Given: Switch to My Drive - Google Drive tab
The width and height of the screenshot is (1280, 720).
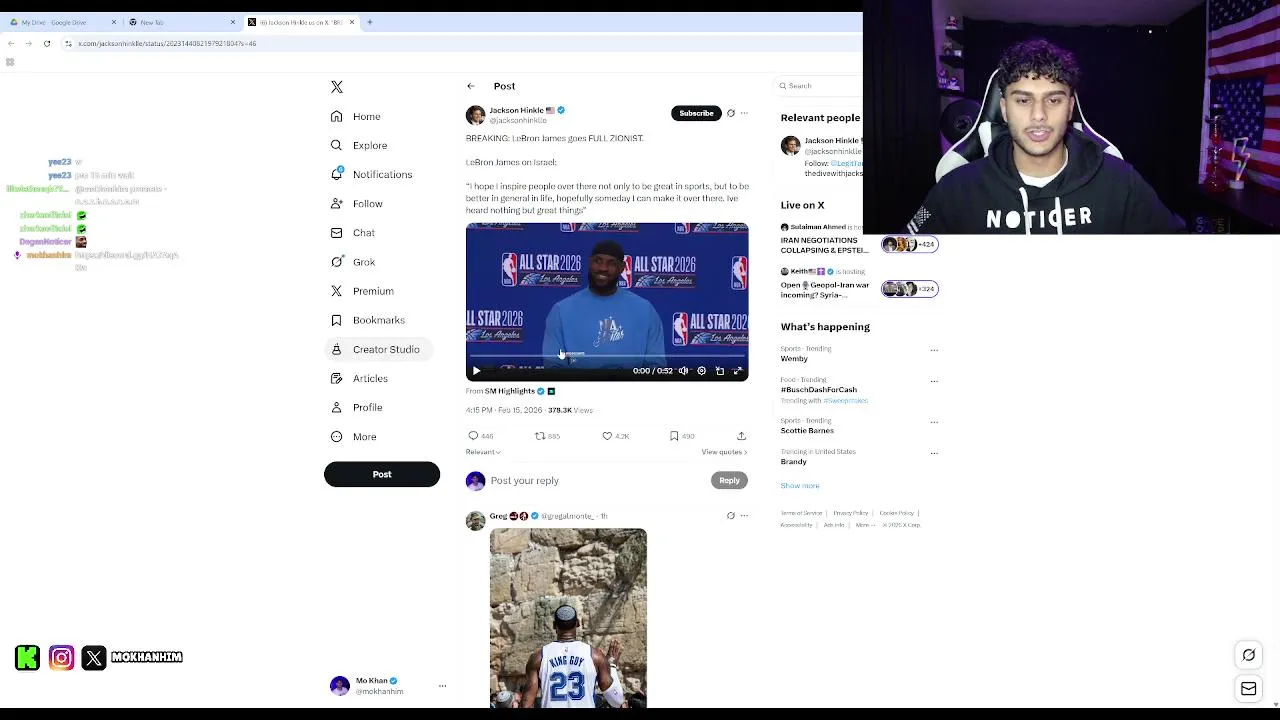Looking at the screenshot, I should click(x=62, y=22).
